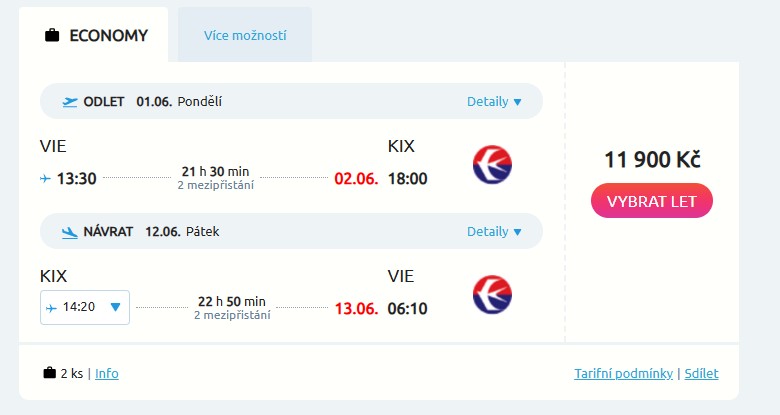Click the outbound 2 mezipřistání stopover text
Viewport: 780px width, 415px height.
point(215,185)
